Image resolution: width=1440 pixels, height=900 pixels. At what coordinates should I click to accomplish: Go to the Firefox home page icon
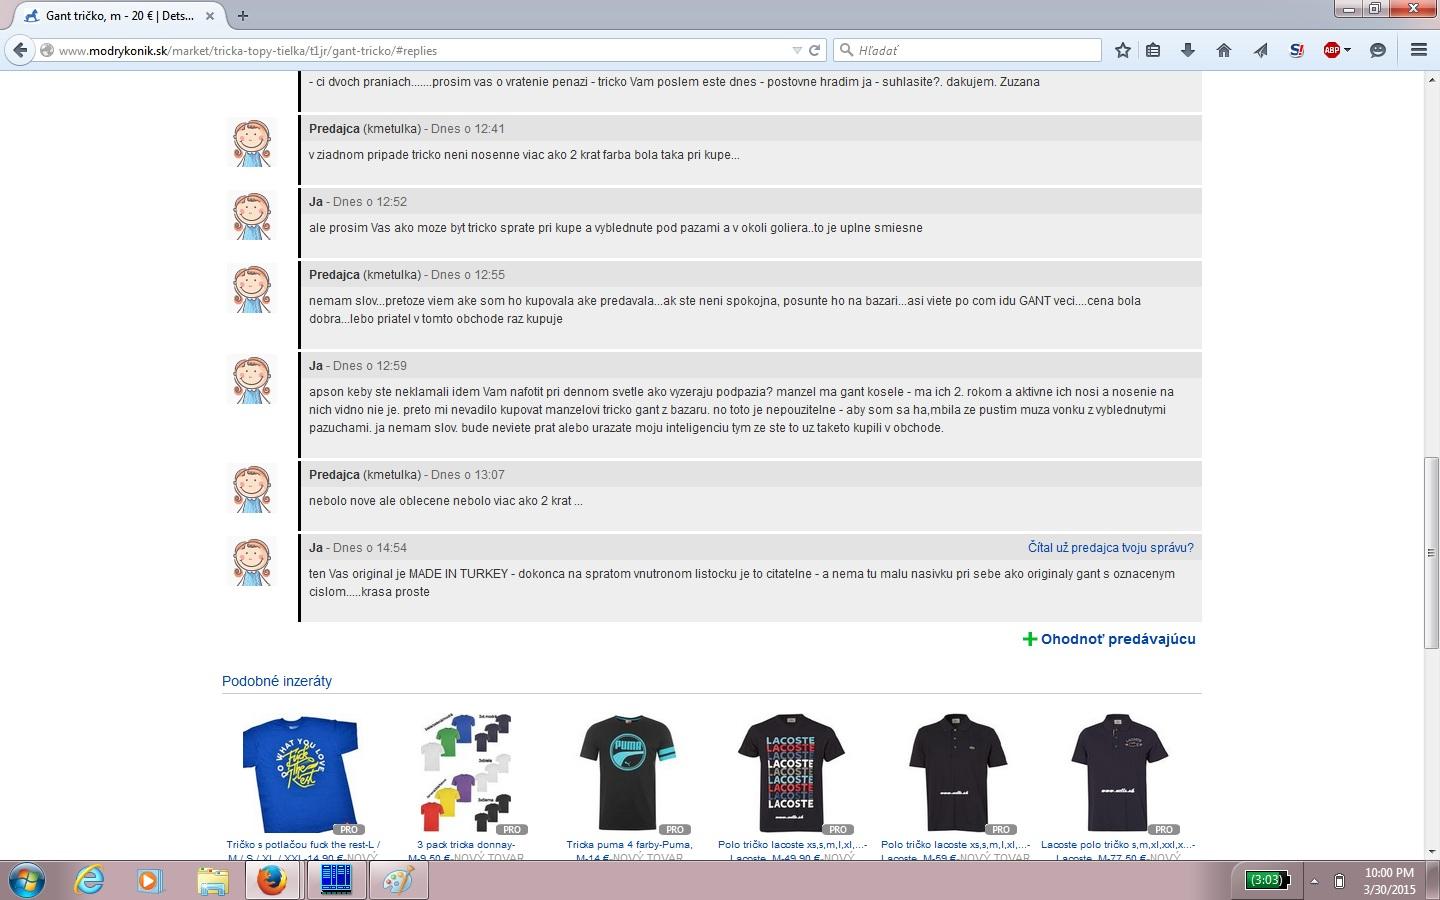click(1223, 50)
